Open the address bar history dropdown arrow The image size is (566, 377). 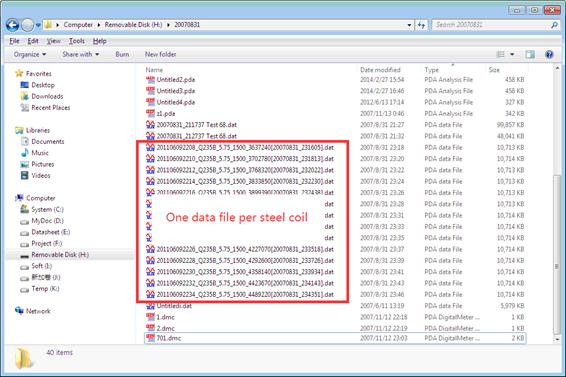[409, 25]
